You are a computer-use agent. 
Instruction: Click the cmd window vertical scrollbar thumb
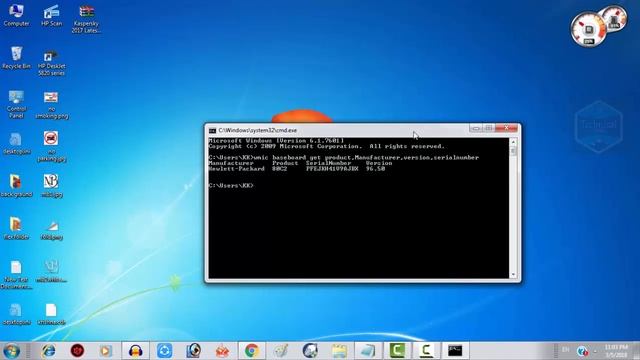tap(513, 151)
